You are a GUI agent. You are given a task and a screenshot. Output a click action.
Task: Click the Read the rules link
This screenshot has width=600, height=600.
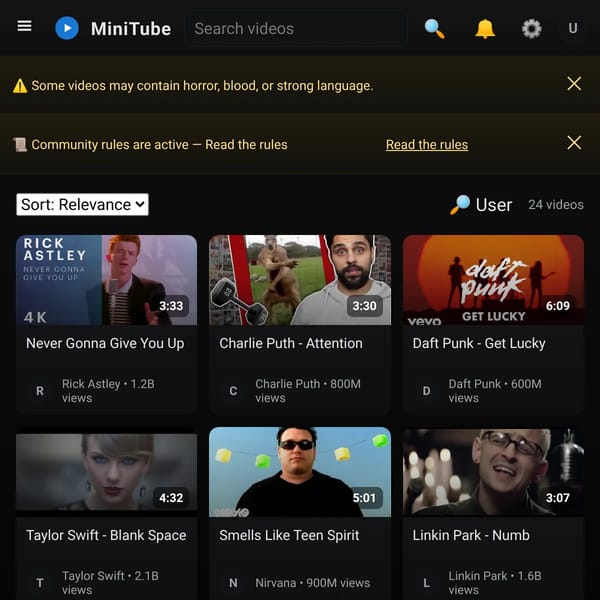pos(427,145)
